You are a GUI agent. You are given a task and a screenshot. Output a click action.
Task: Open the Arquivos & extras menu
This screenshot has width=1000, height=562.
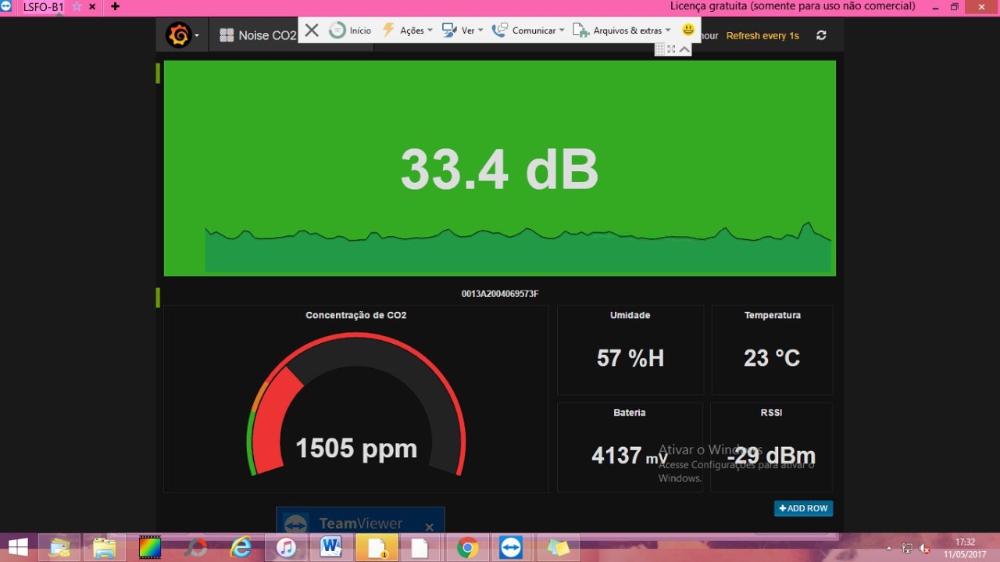point(623,30)
